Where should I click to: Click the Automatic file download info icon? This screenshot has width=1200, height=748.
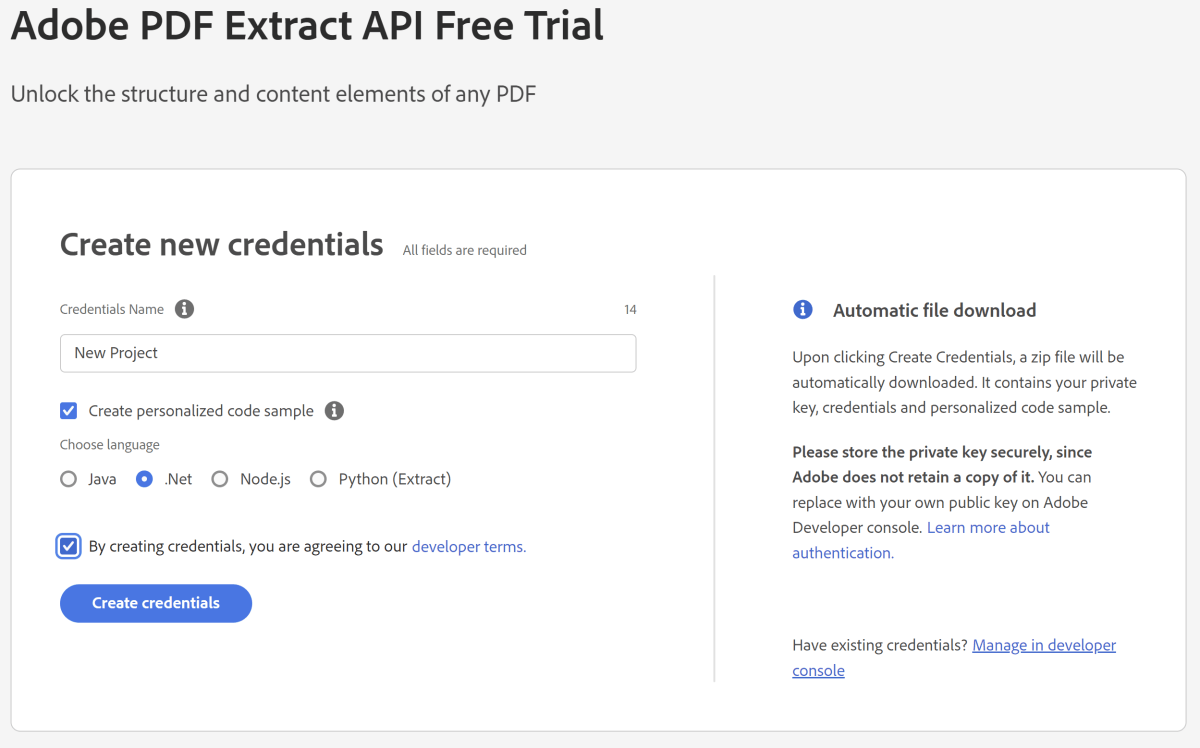(x=803, y=310)
